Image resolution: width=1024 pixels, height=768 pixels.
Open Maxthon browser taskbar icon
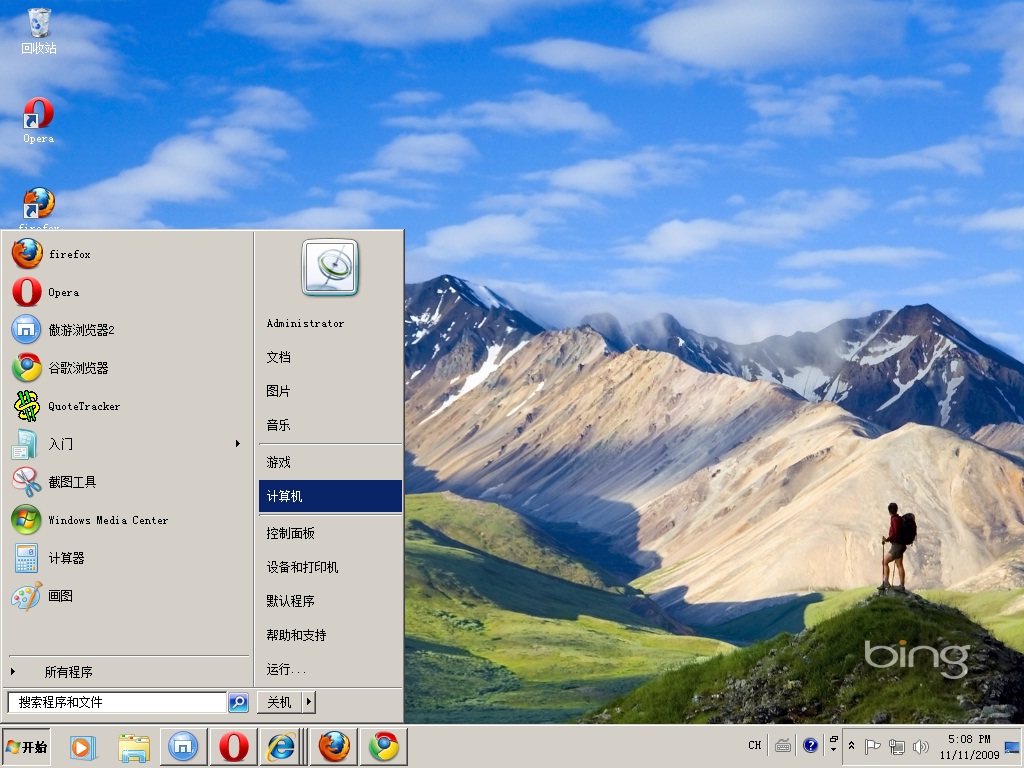coord(184,746)
